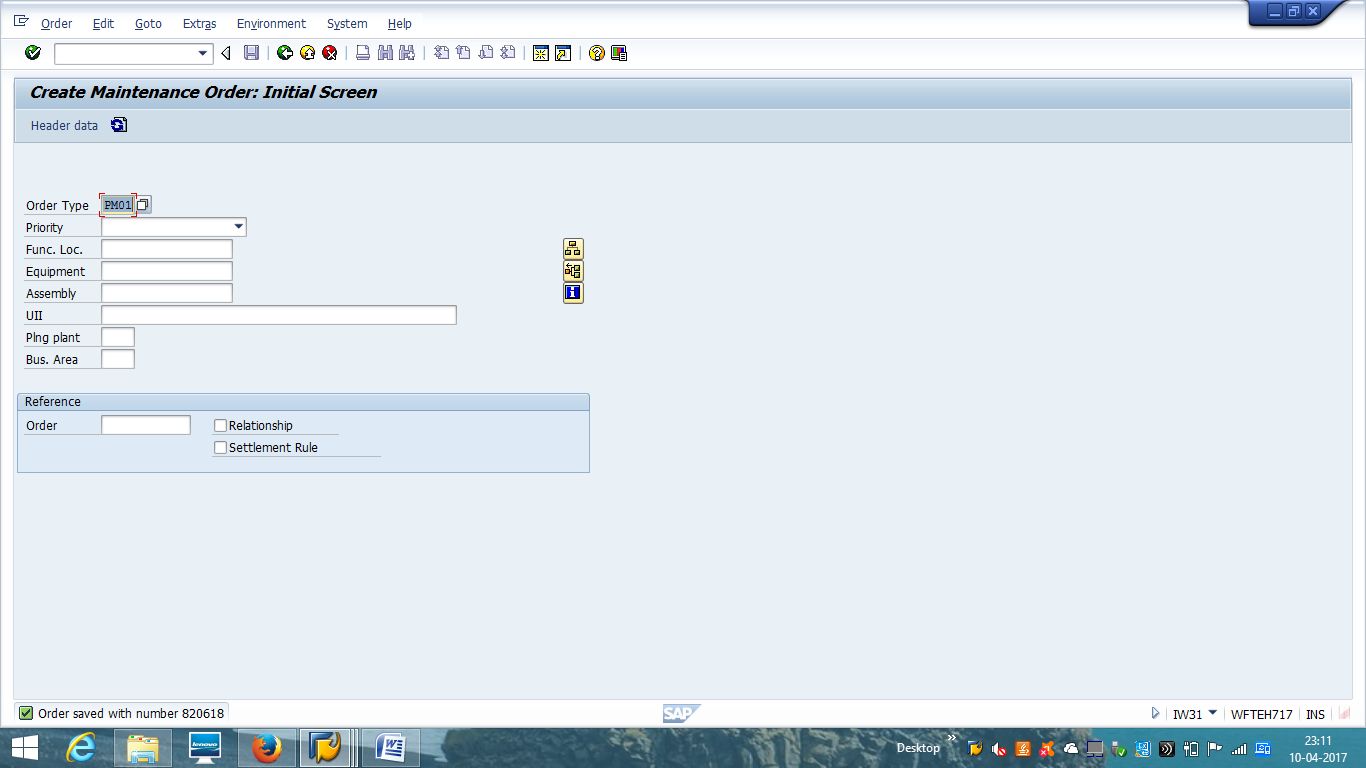Open the Edit menu
This screenshot has width=1366, height=768.
pyautogui.click(x=103, y=23)
